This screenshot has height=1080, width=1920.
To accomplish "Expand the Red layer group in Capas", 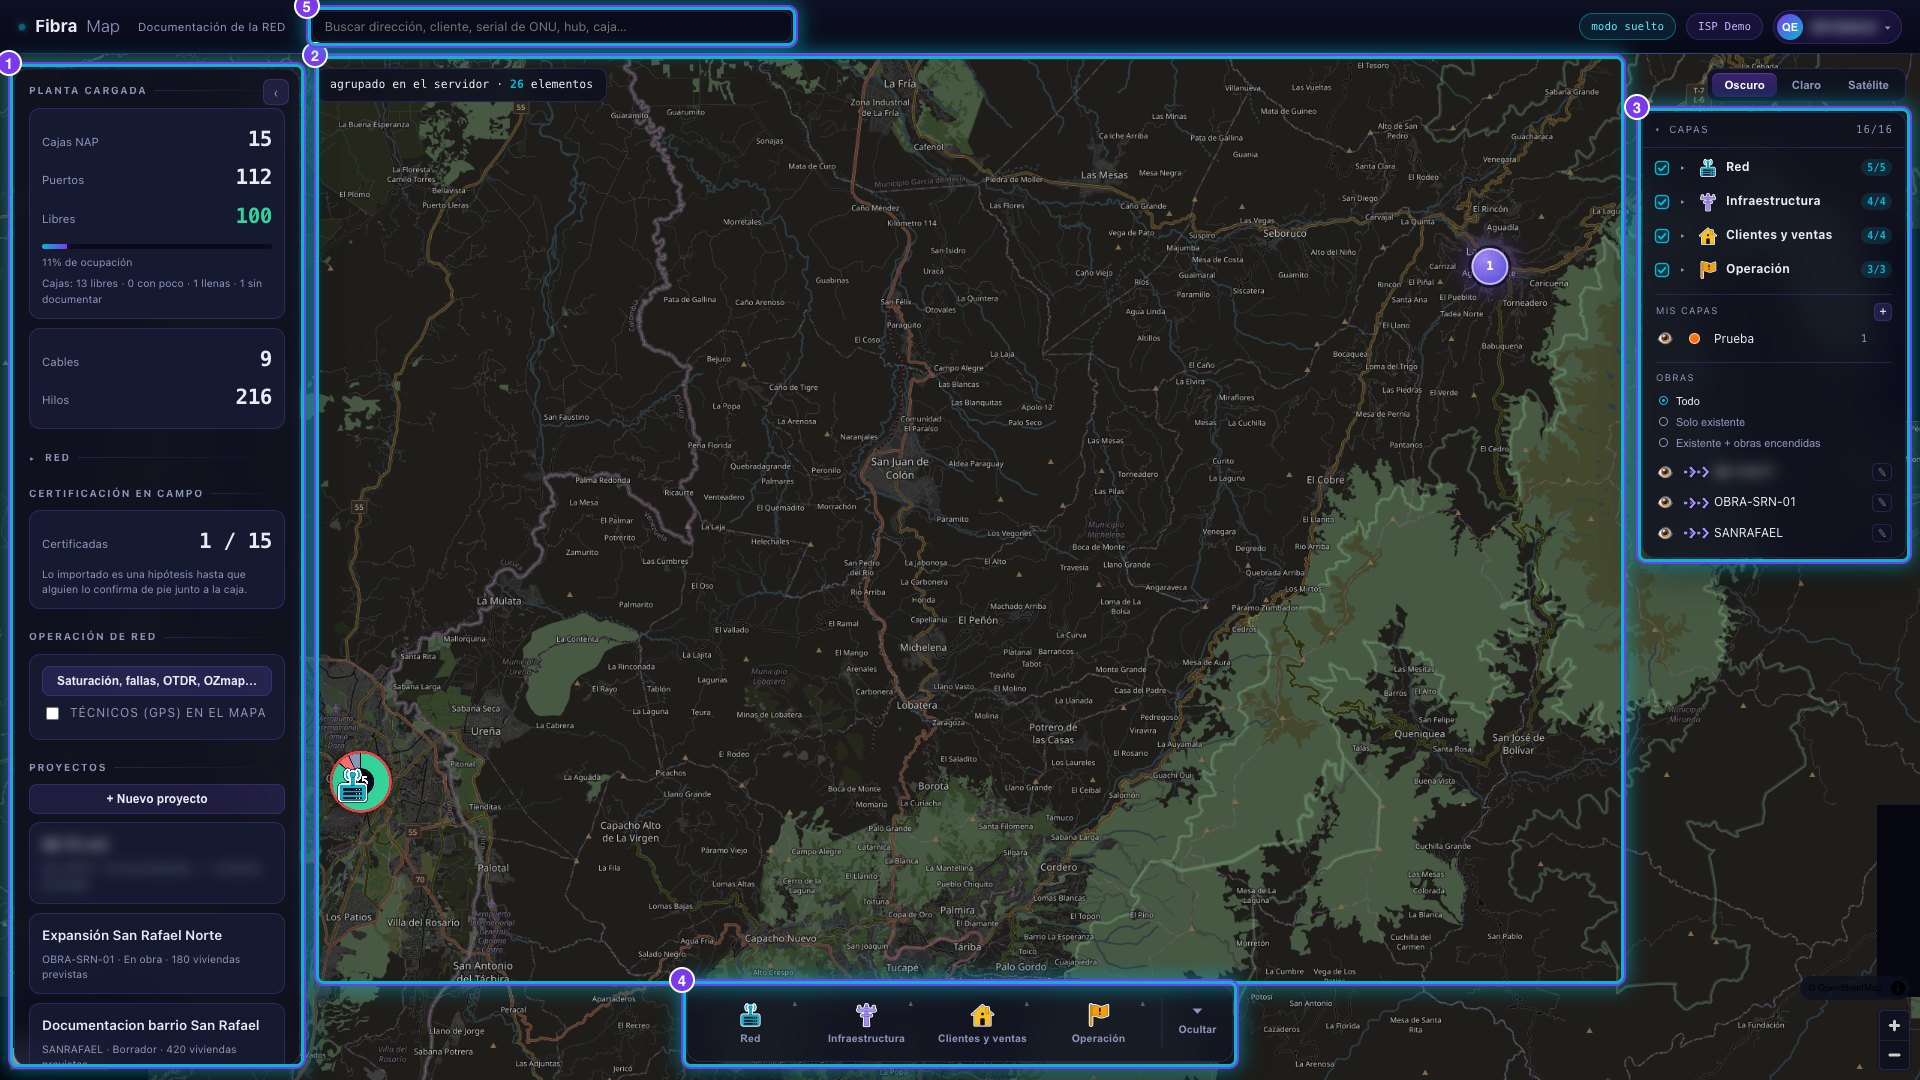I will [x=1683, y=168].
